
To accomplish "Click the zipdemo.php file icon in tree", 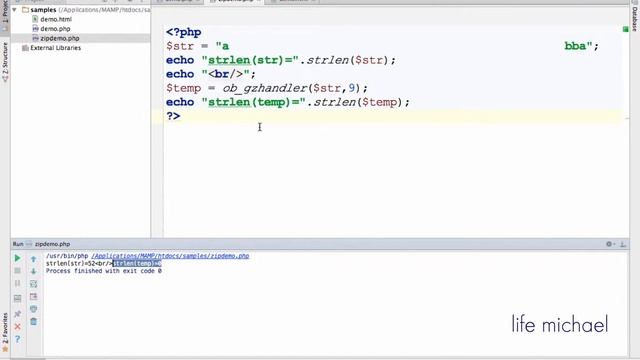I will click(35, 38).
